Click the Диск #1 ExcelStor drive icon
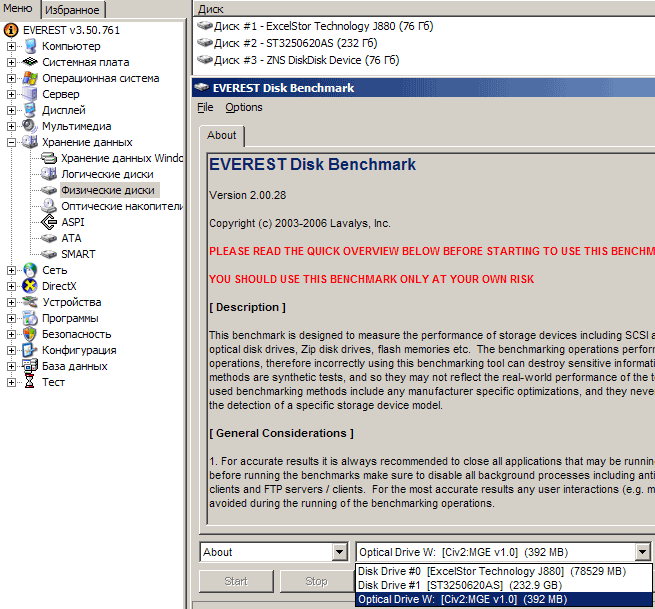The width and height of the screenshot is (655, 609). coord(205,26)
